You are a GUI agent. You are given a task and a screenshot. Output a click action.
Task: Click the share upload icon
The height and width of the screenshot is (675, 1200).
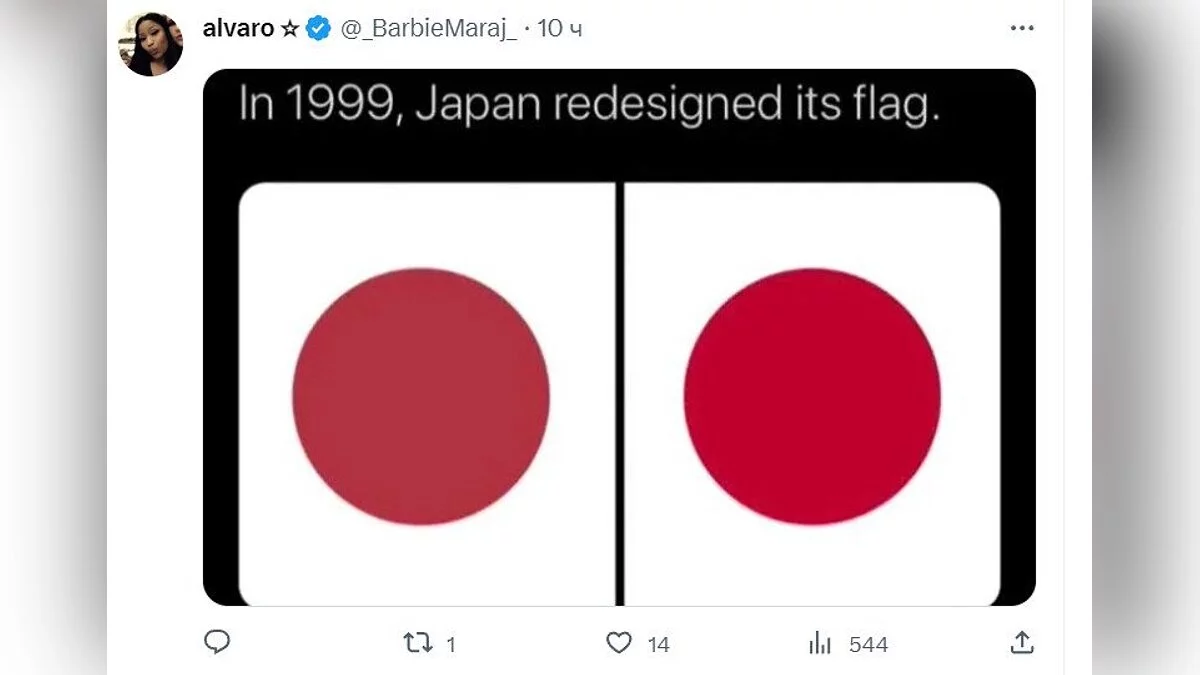click(x=1021, y=643)
